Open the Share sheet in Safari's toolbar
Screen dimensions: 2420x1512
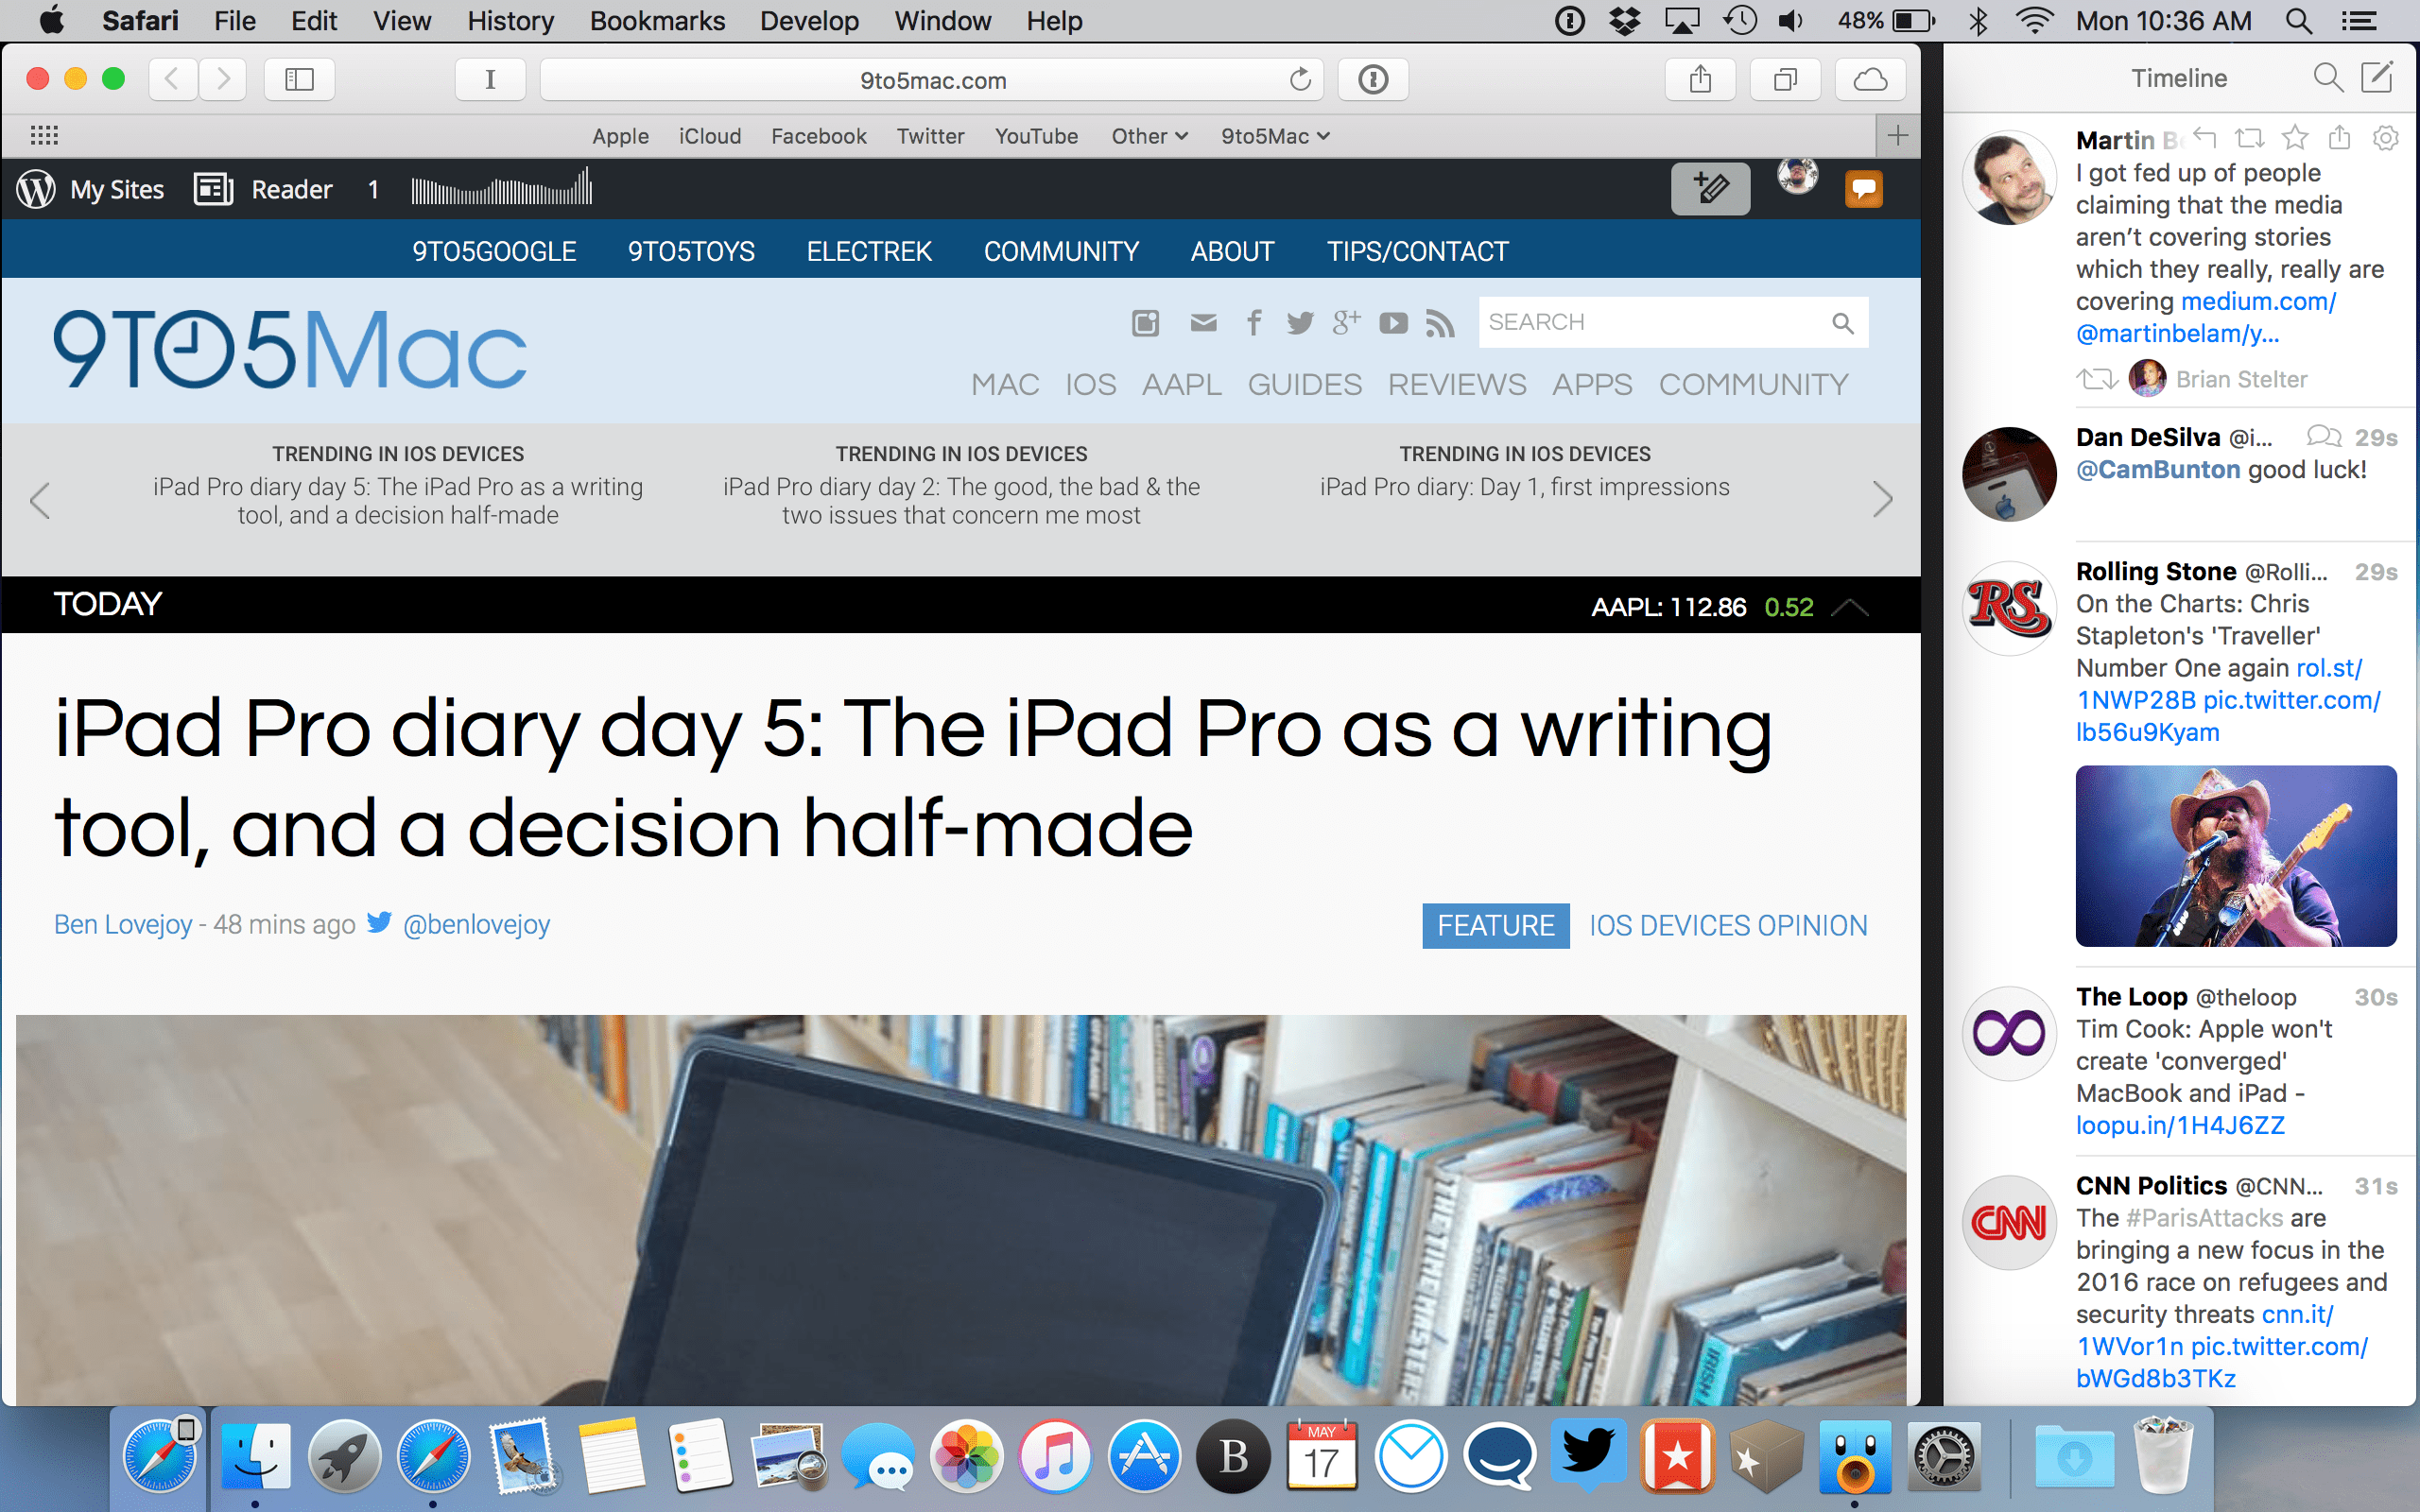pyautogui.click(x=1700, y=79)
